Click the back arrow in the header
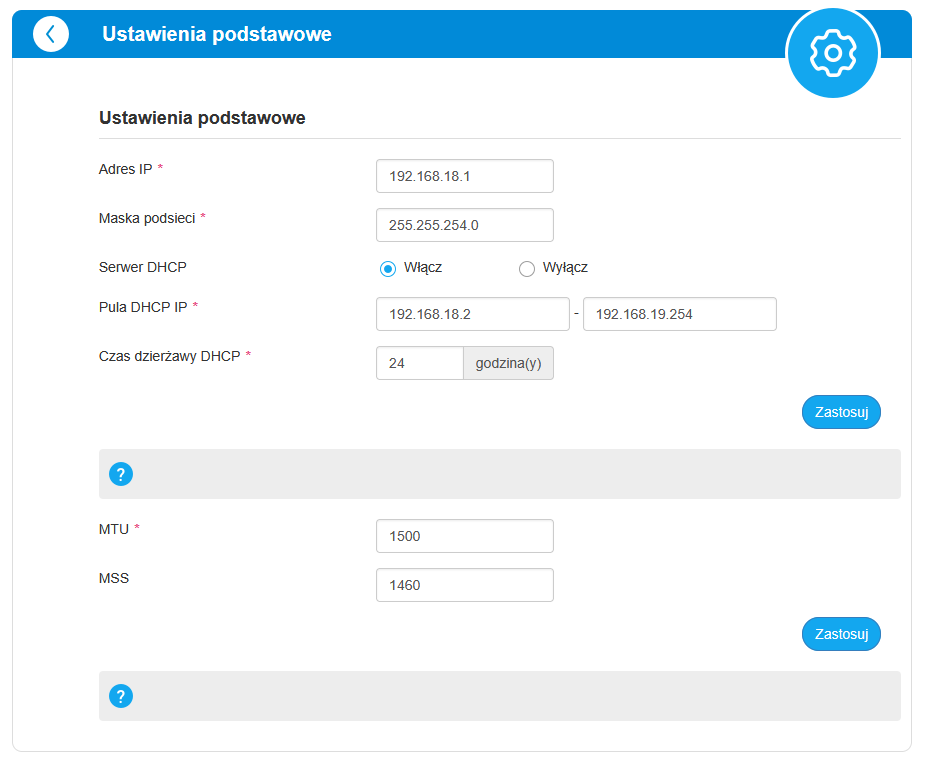Viewport: 932px width, 780px height. point(51,34)
